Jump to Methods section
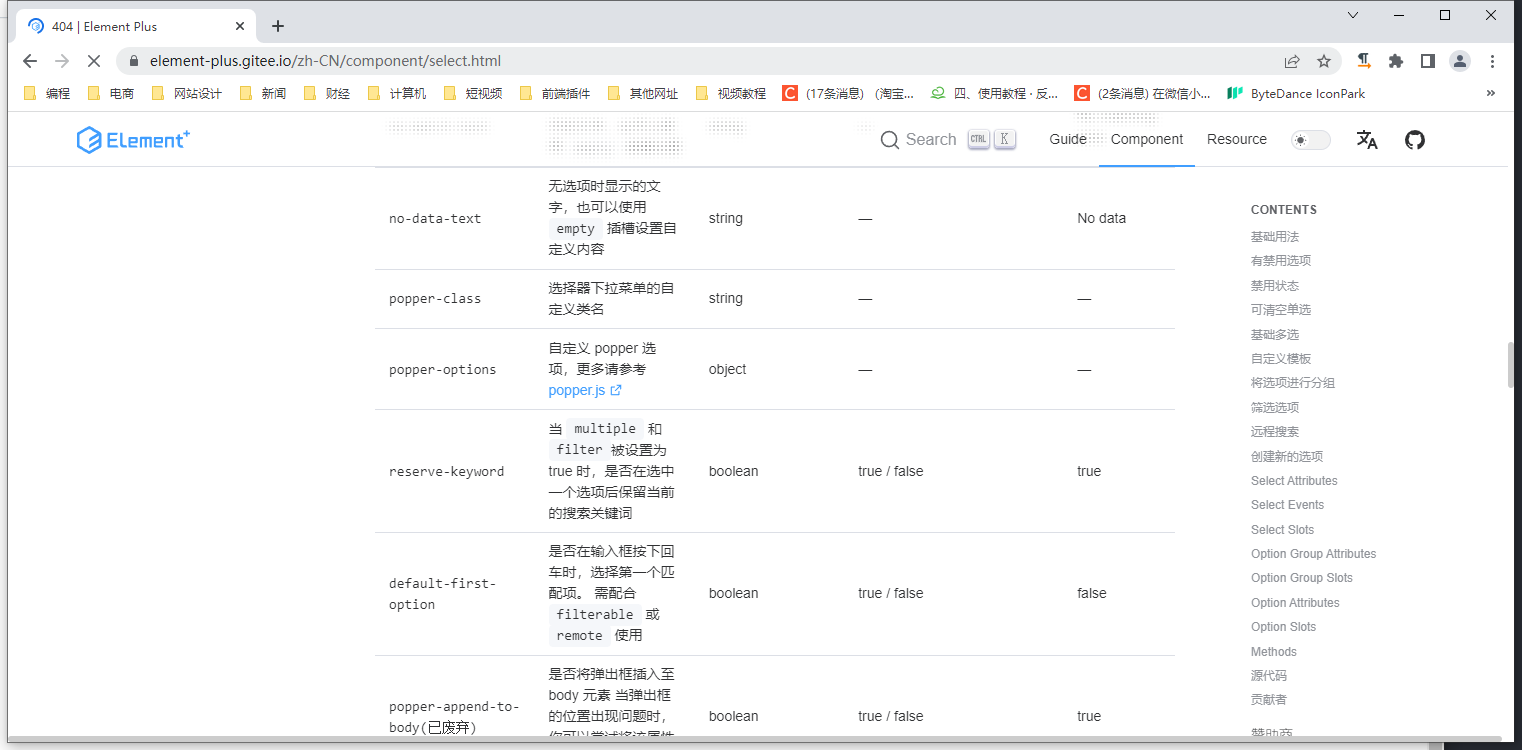Viewport: 1522px width, 750px height. tap(1273, 652)
